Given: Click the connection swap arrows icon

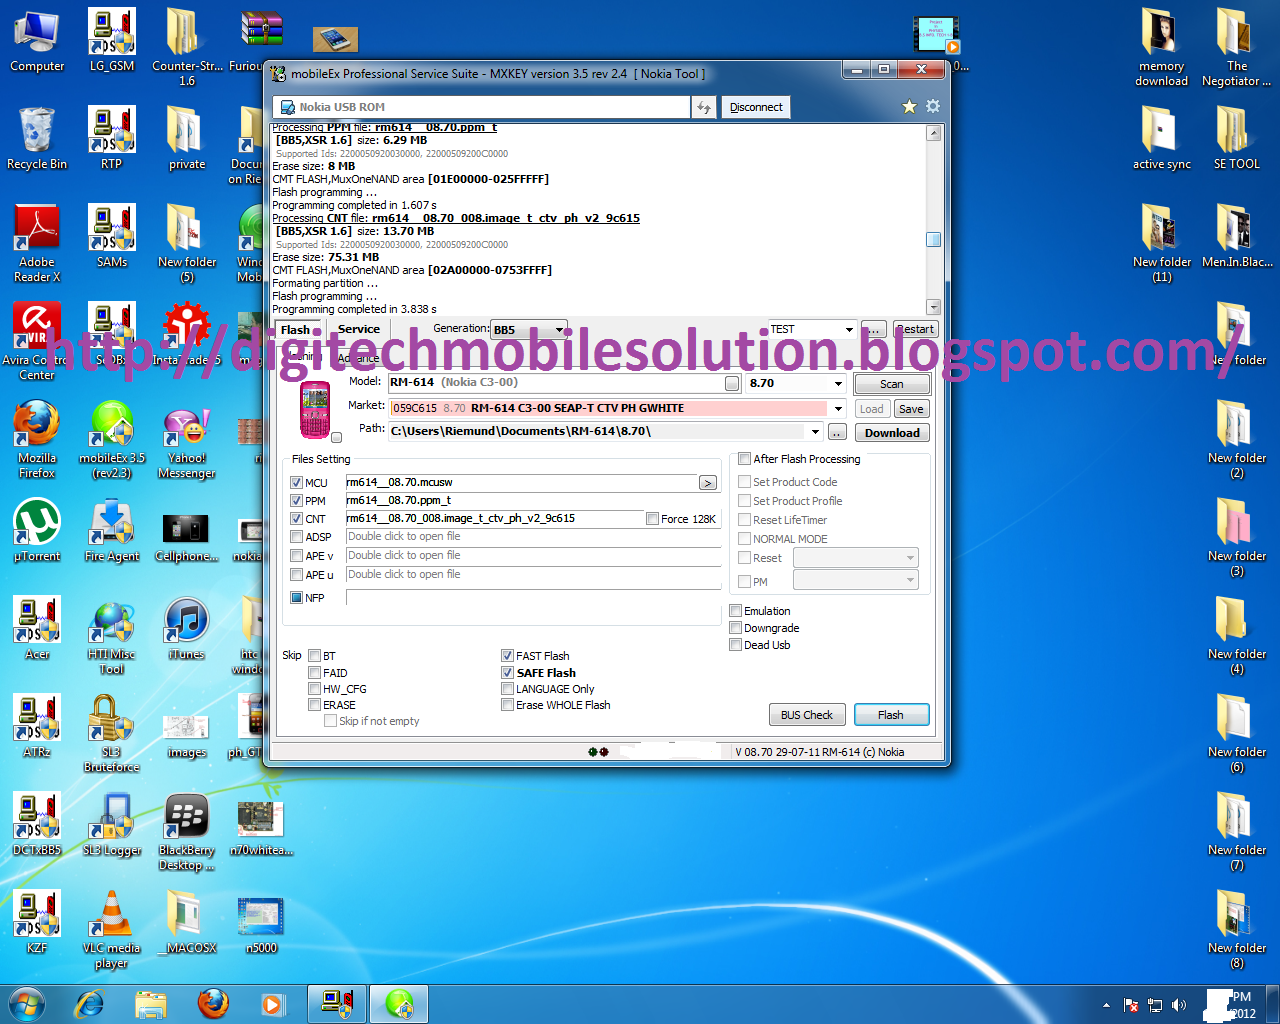Looking at the screenshot, I should 704,107.
